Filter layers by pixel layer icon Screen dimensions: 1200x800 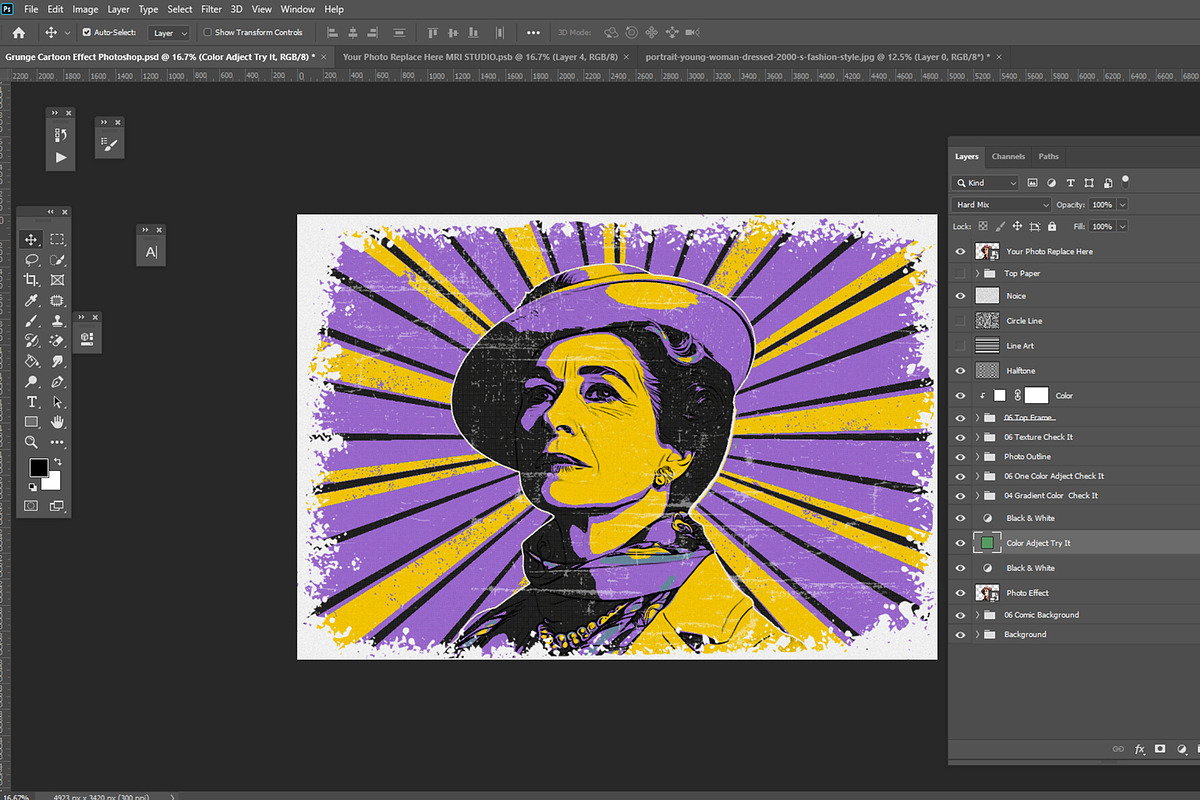[x=1032, y=183]
